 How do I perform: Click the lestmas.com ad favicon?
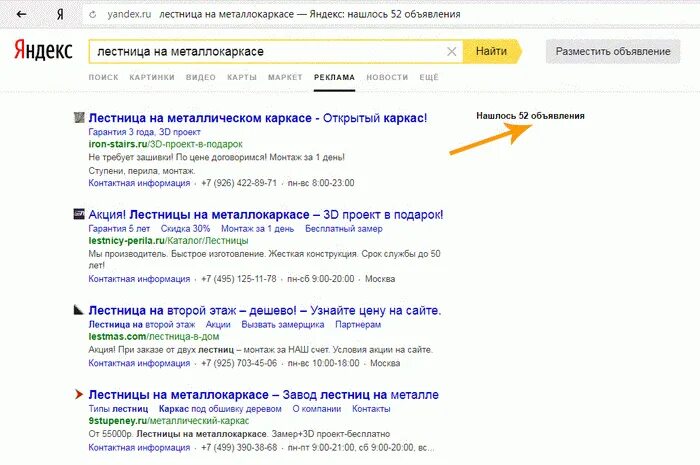tap(79, 310)
